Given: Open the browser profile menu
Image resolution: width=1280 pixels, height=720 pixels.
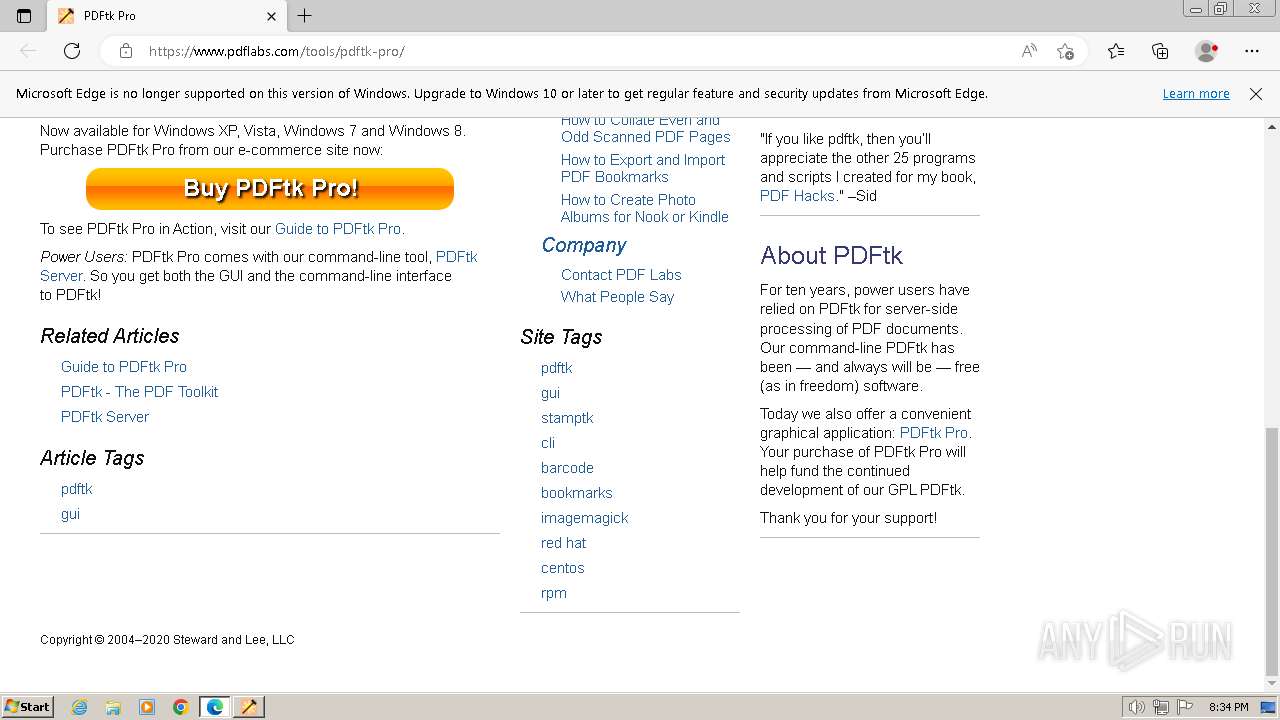Looking at the screenshot, I should pyautogui.click(x=1207, y=51).
